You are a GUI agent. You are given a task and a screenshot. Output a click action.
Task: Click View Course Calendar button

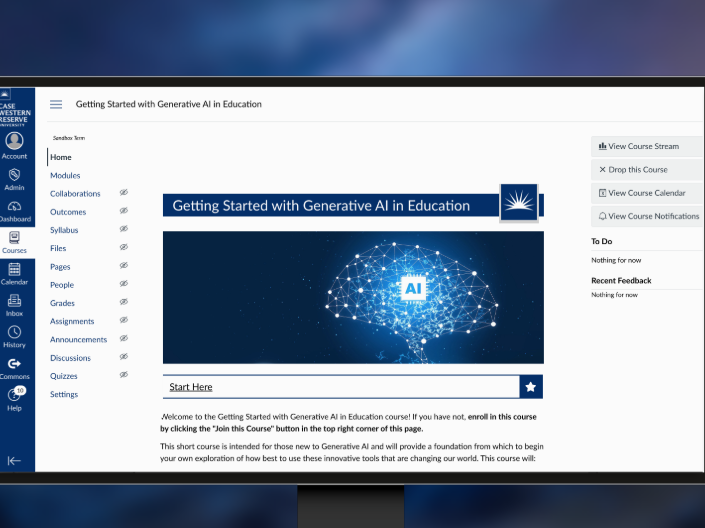click(x=647, y=193)
